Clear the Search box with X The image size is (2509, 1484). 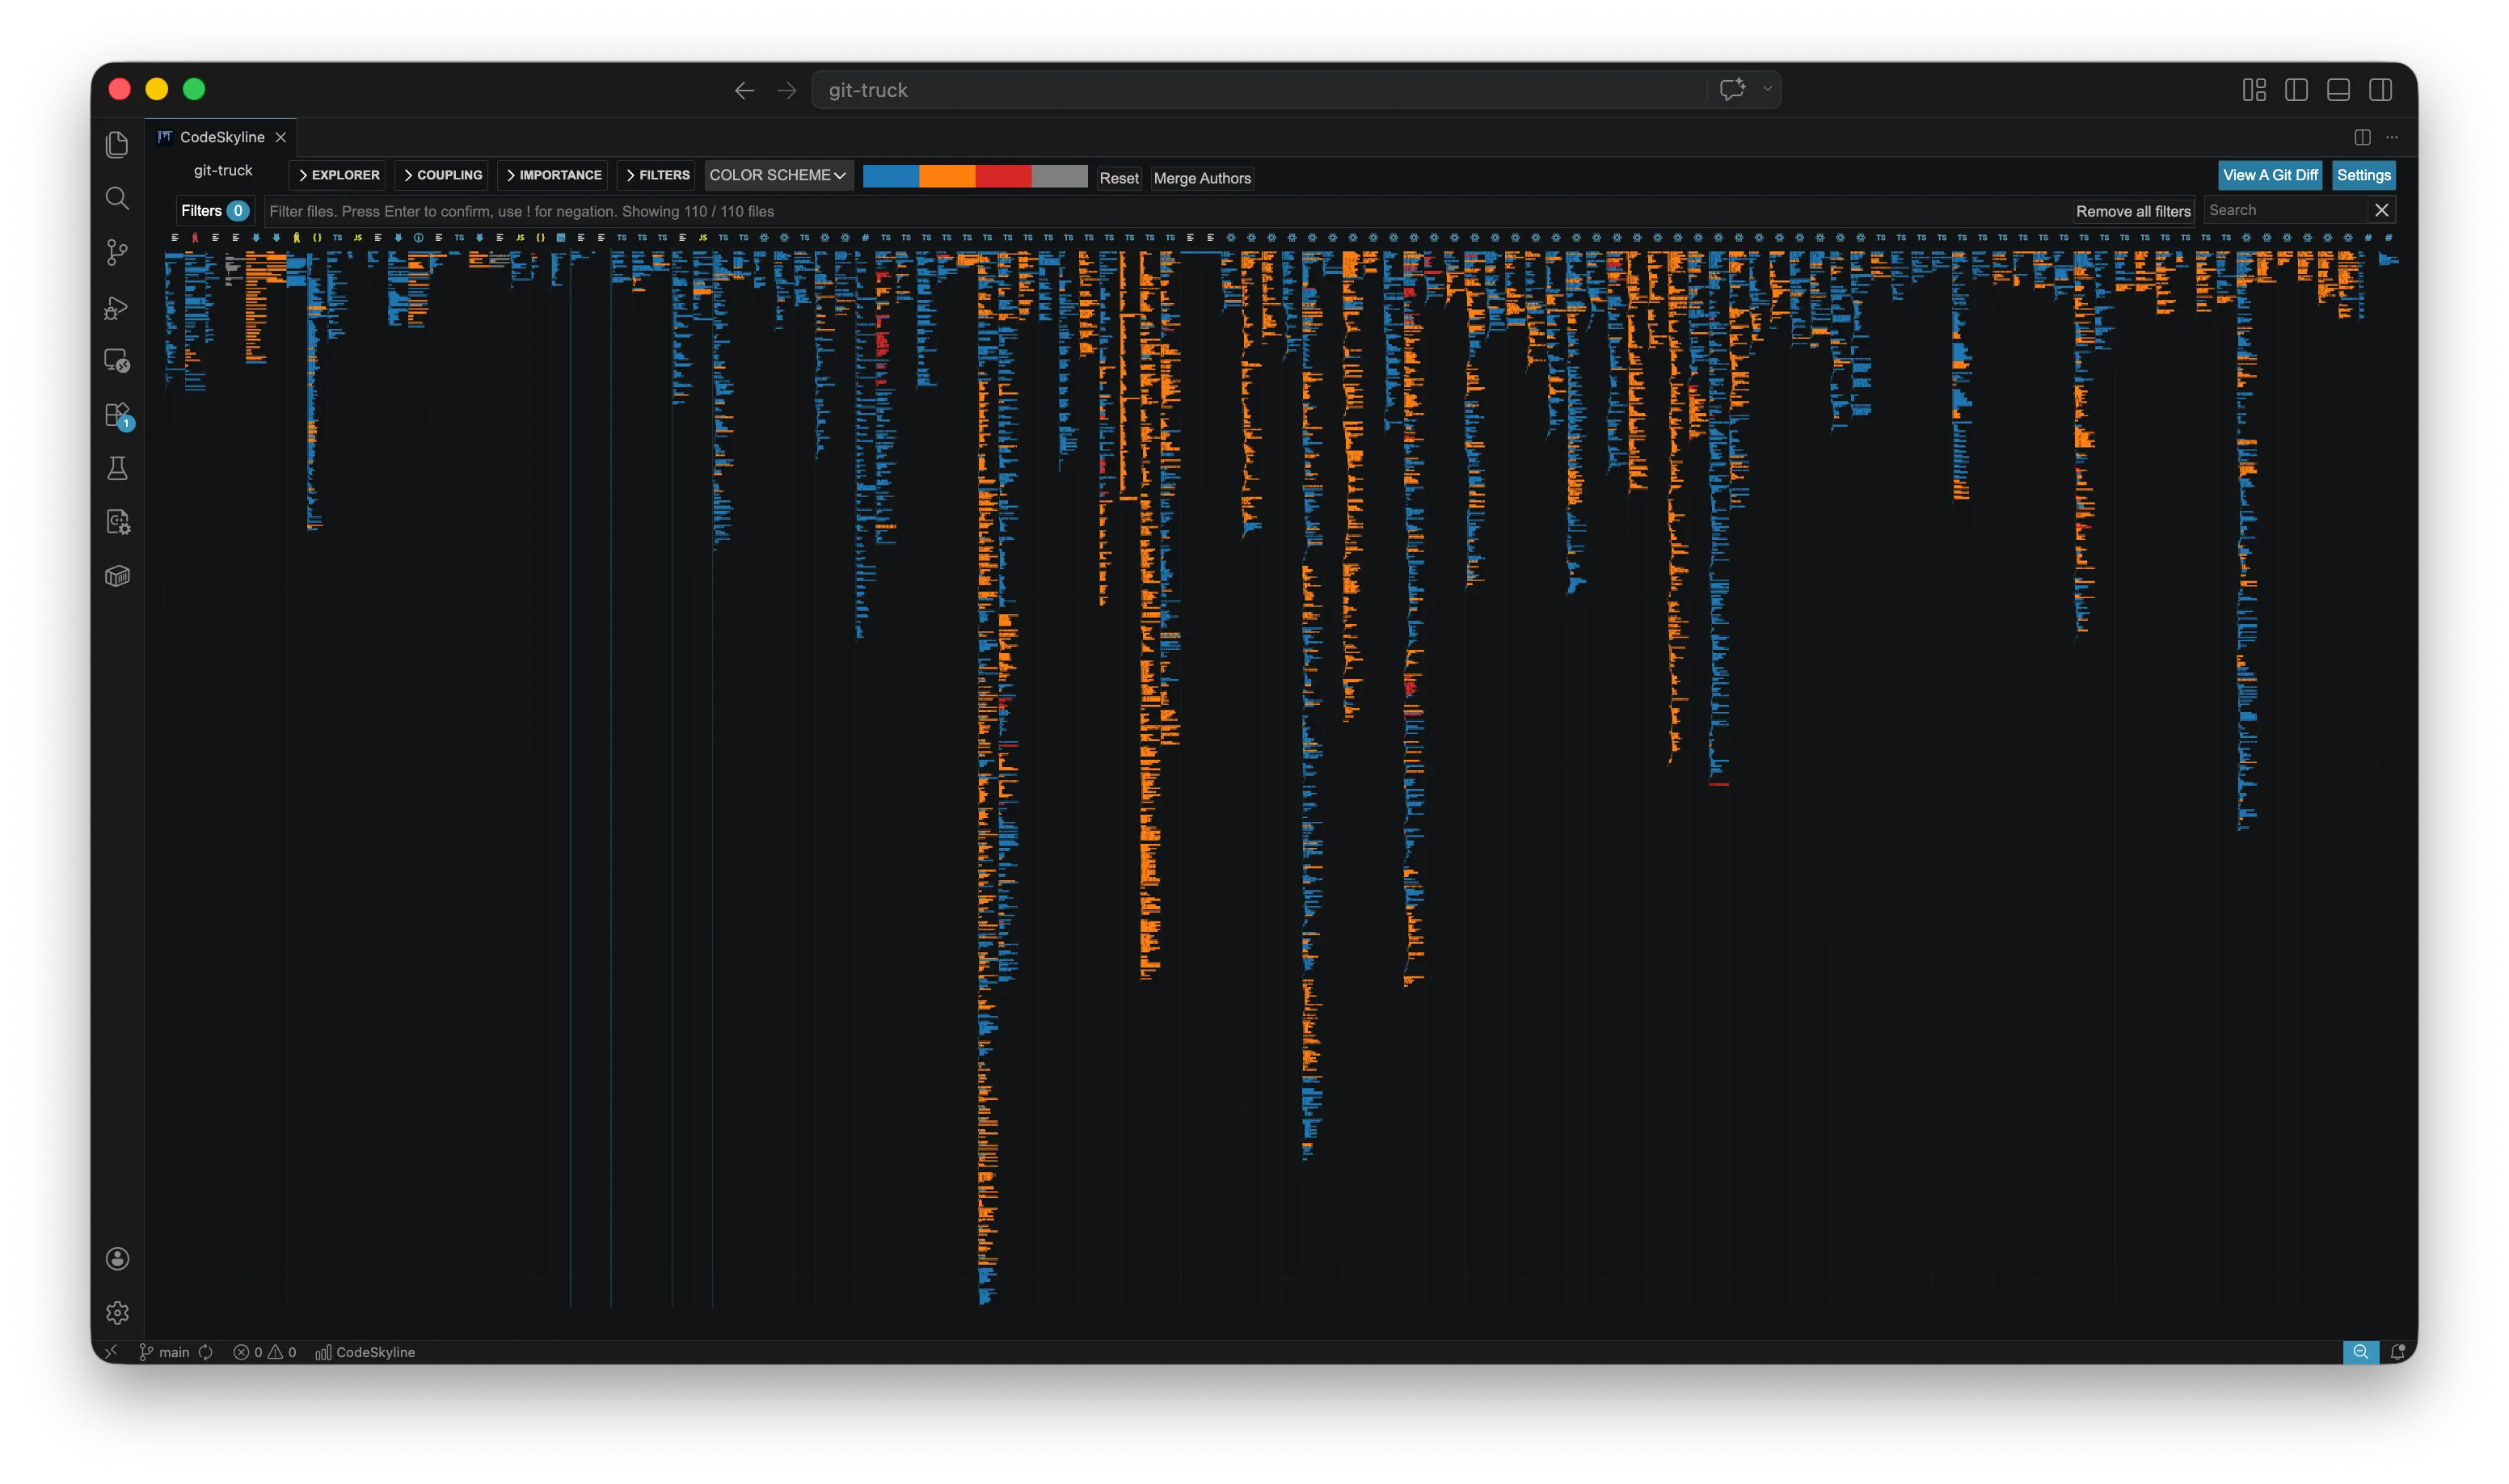[x=2381, y=210]
